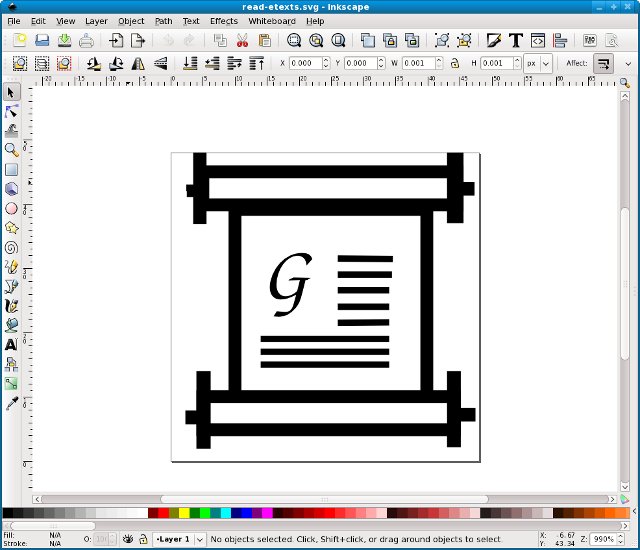Open the Help menu
The image size is (640, 550).
coord(315,21)
